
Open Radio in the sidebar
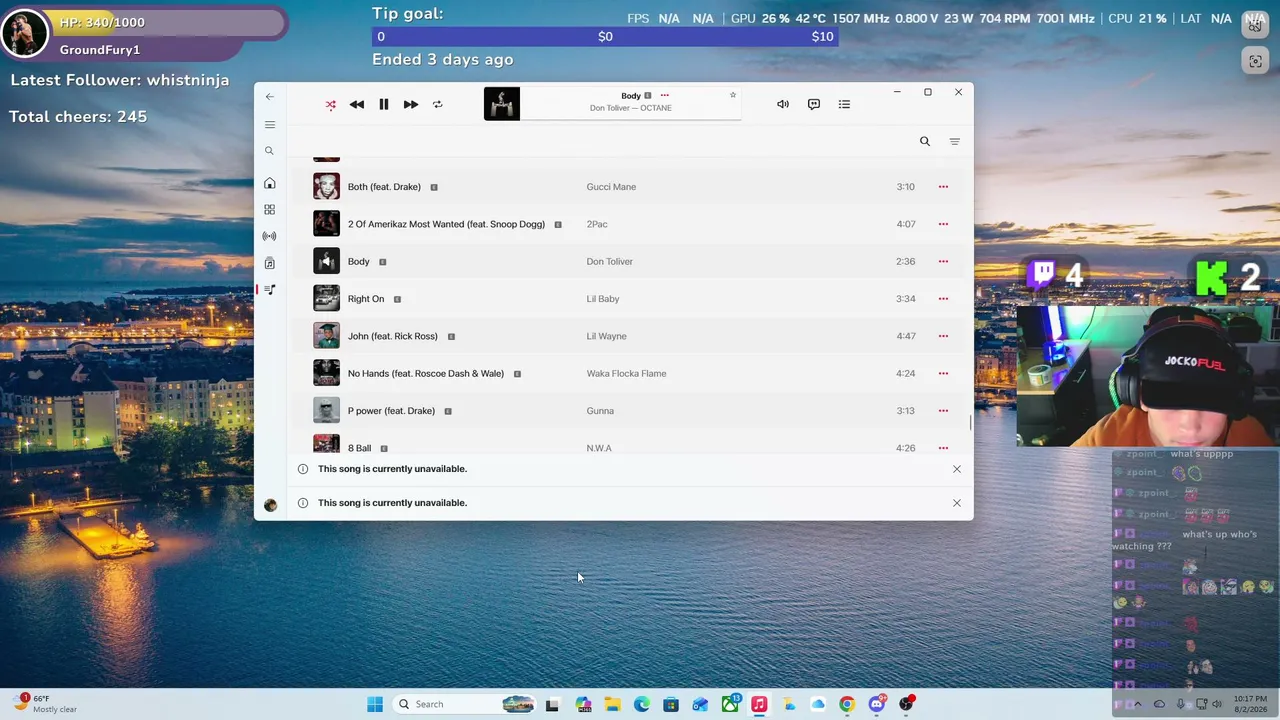[270, 237]
